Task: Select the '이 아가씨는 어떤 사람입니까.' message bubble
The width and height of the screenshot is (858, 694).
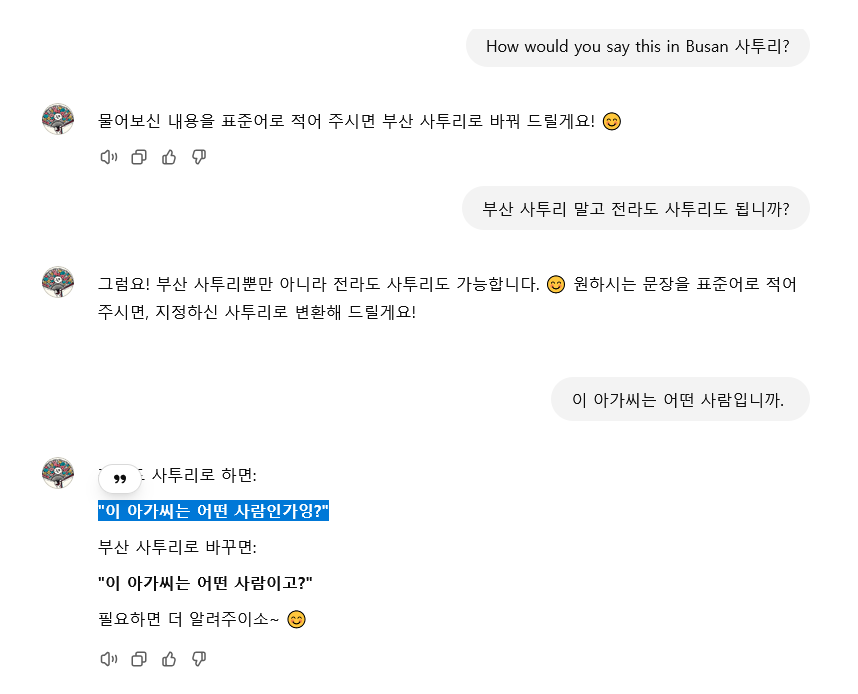Action: 679,400
